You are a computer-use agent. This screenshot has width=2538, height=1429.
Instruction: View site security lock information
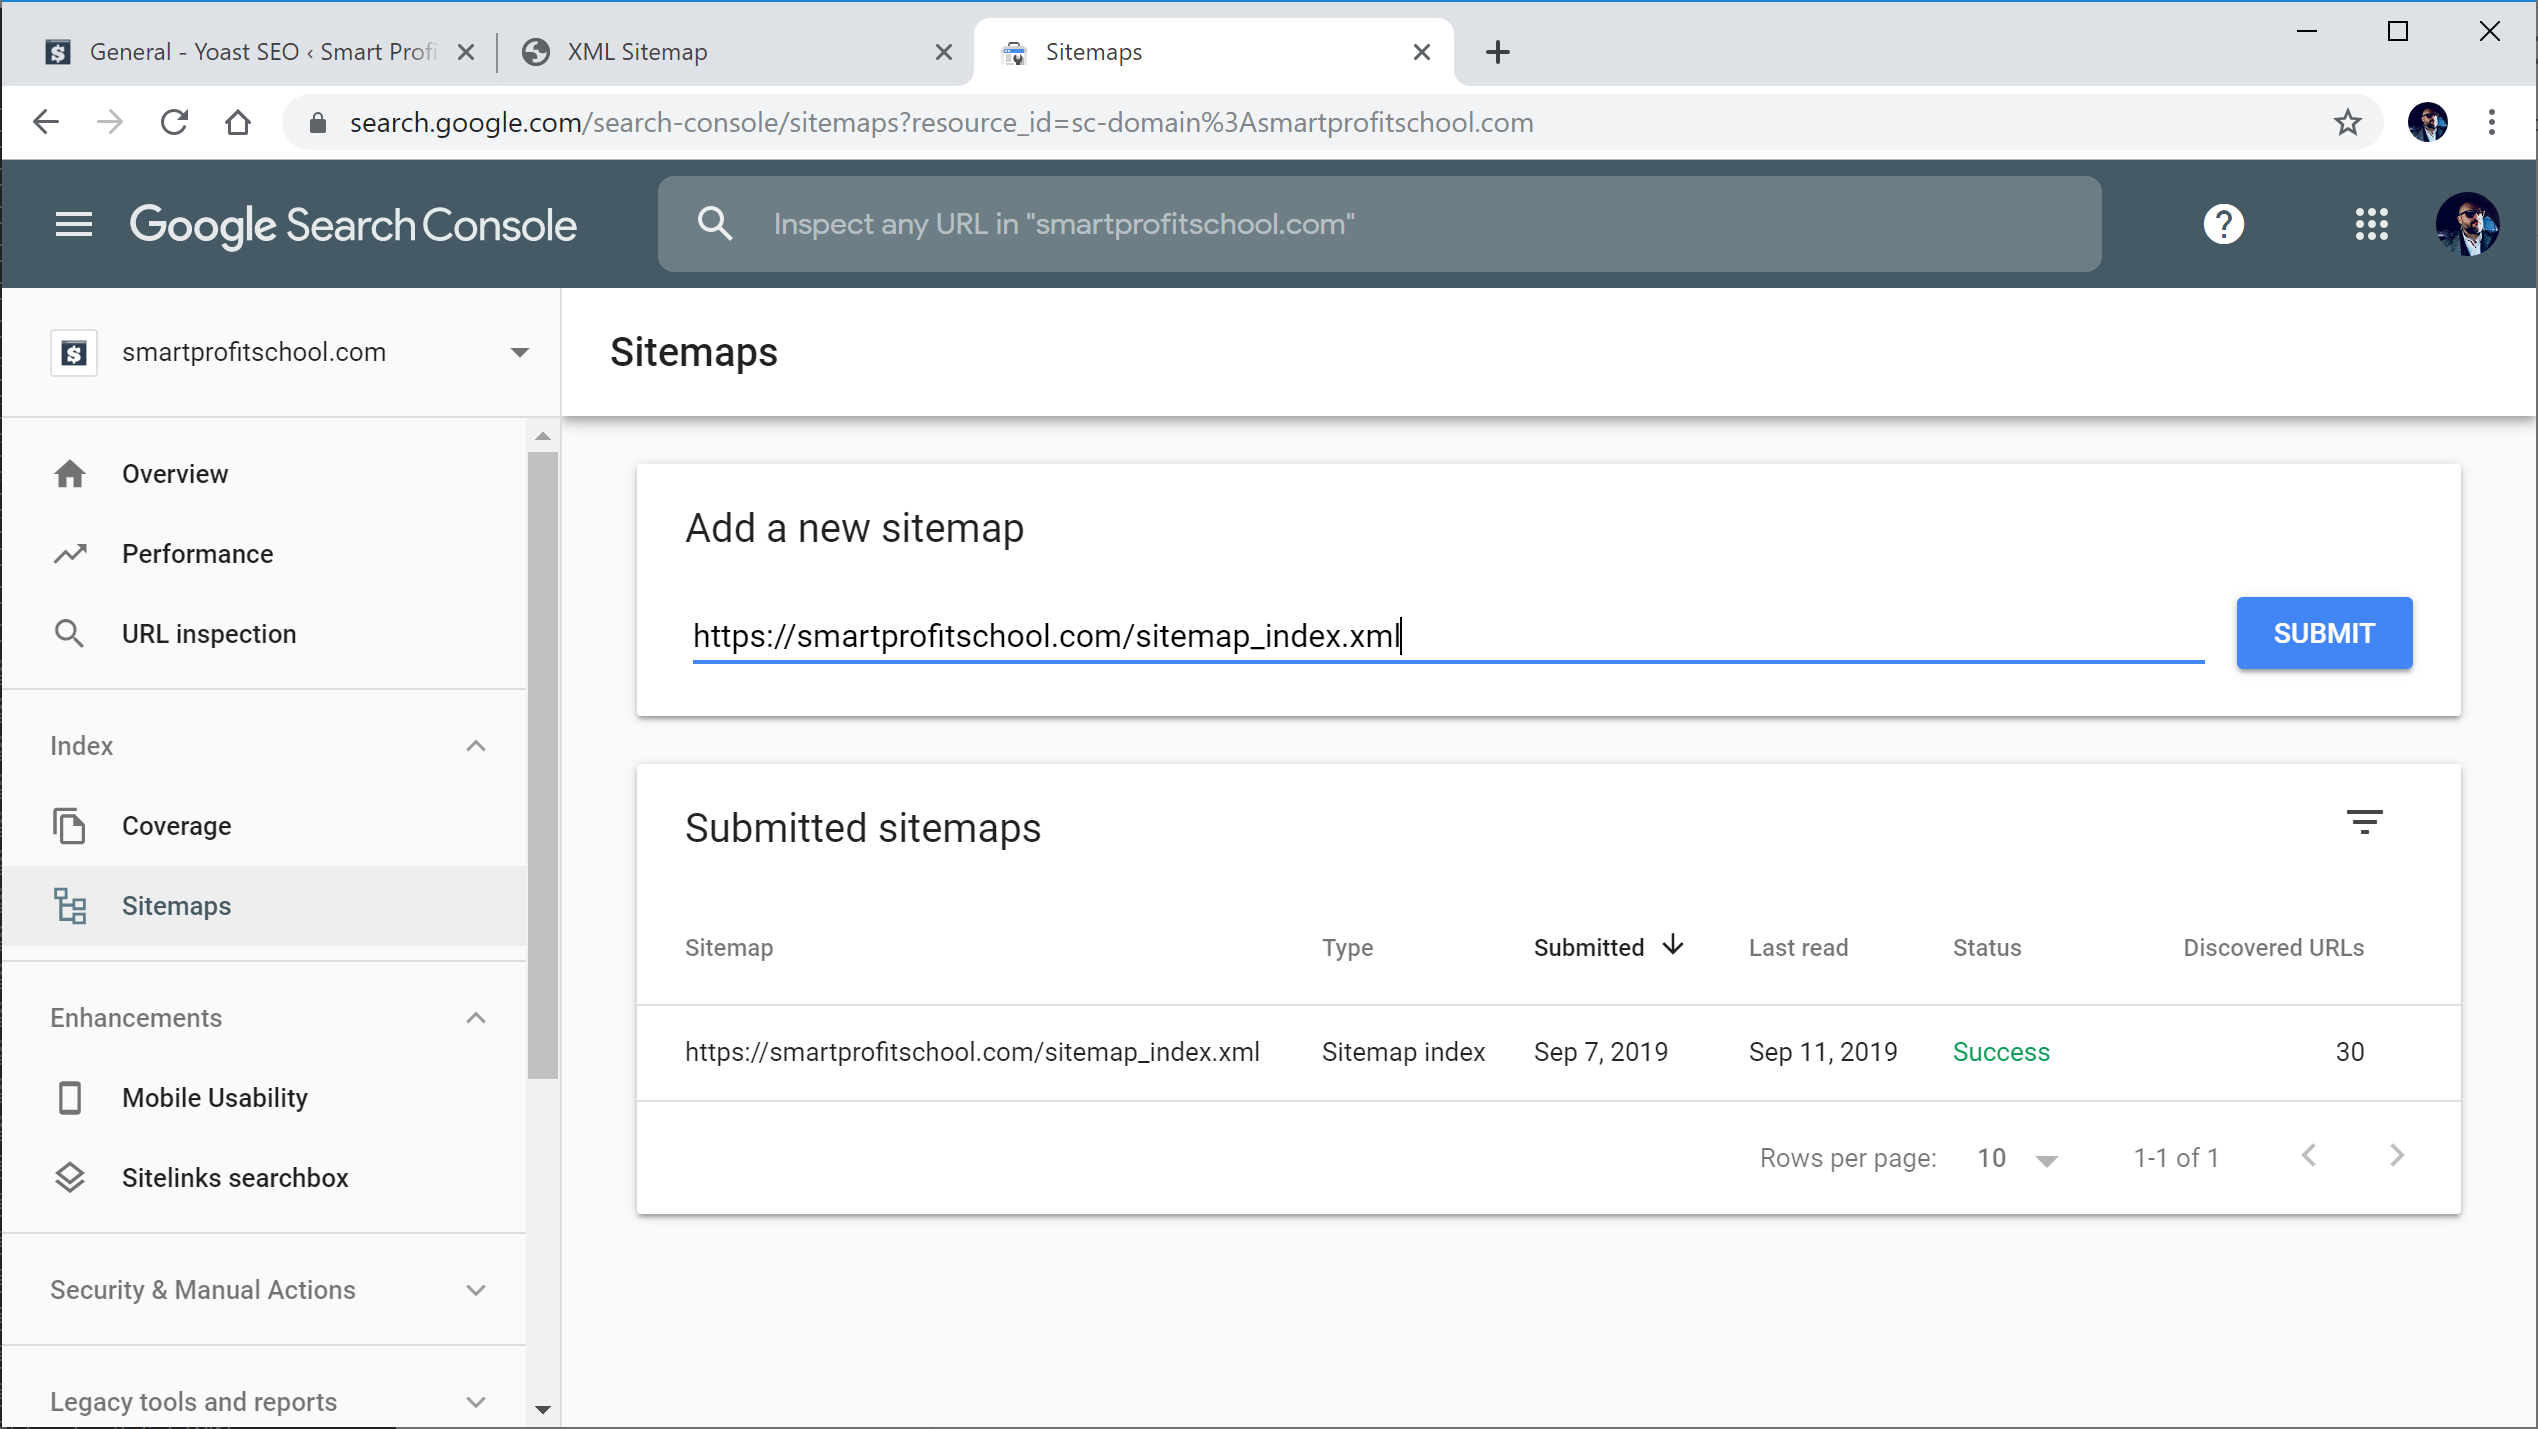318,122
